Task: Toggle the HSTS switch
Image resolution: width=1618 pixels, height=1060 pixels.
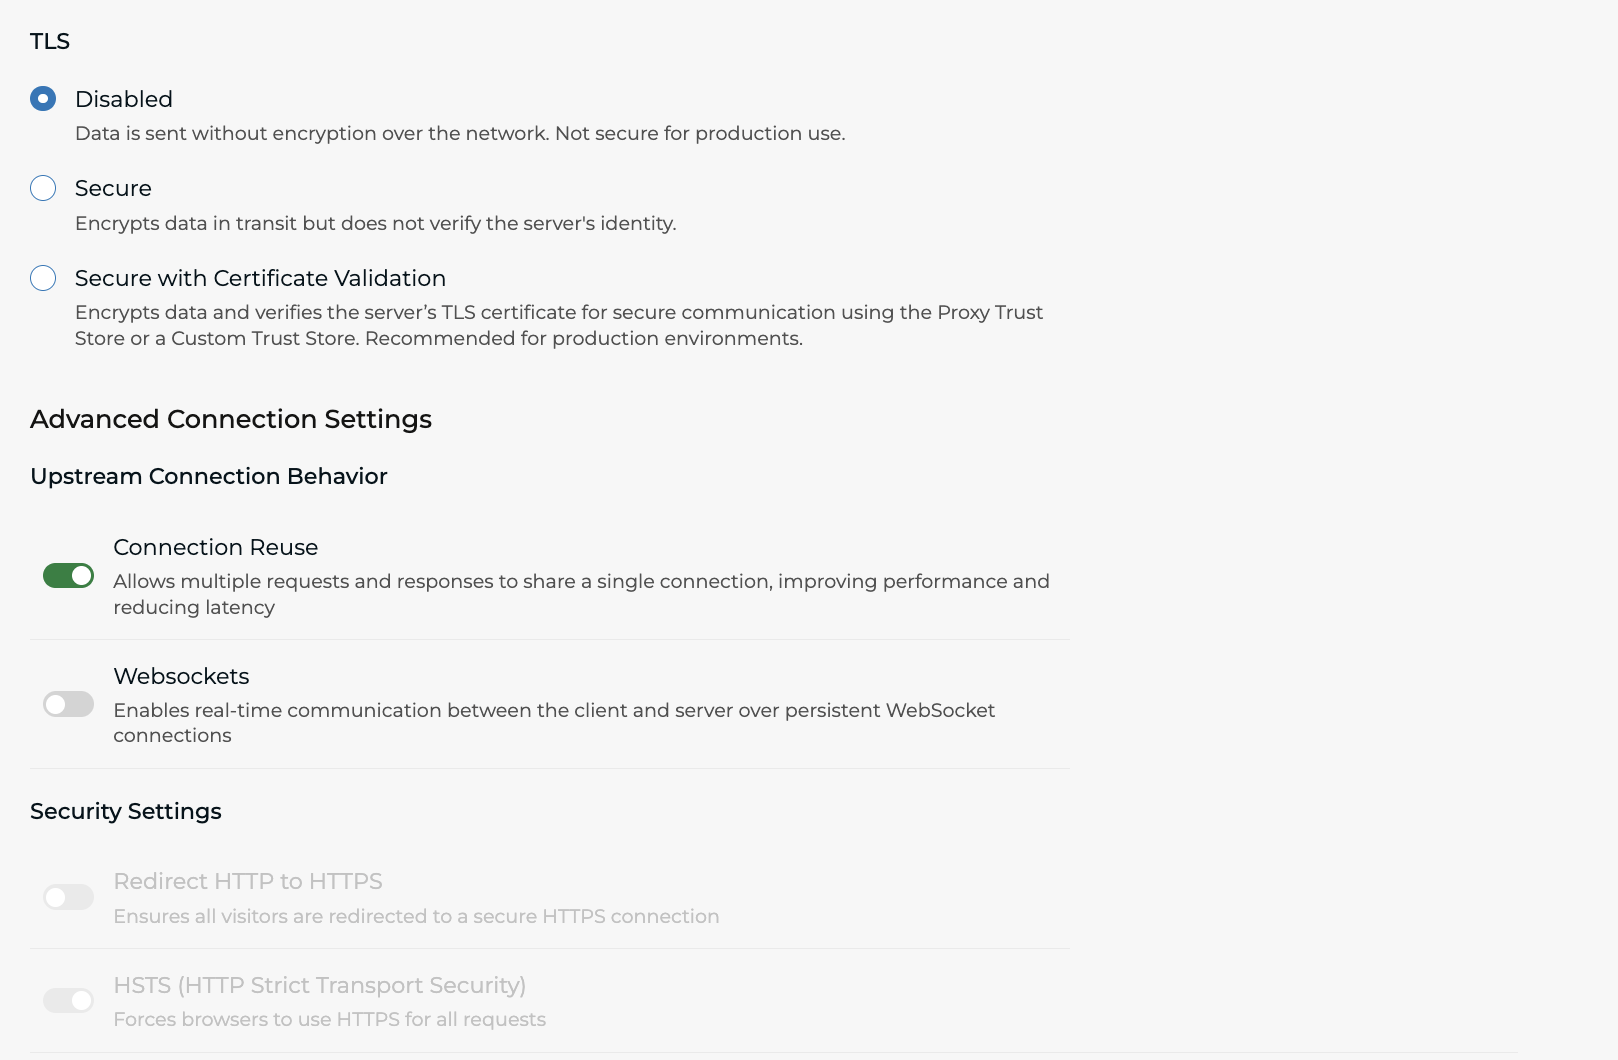Action: coord(69,1000)
